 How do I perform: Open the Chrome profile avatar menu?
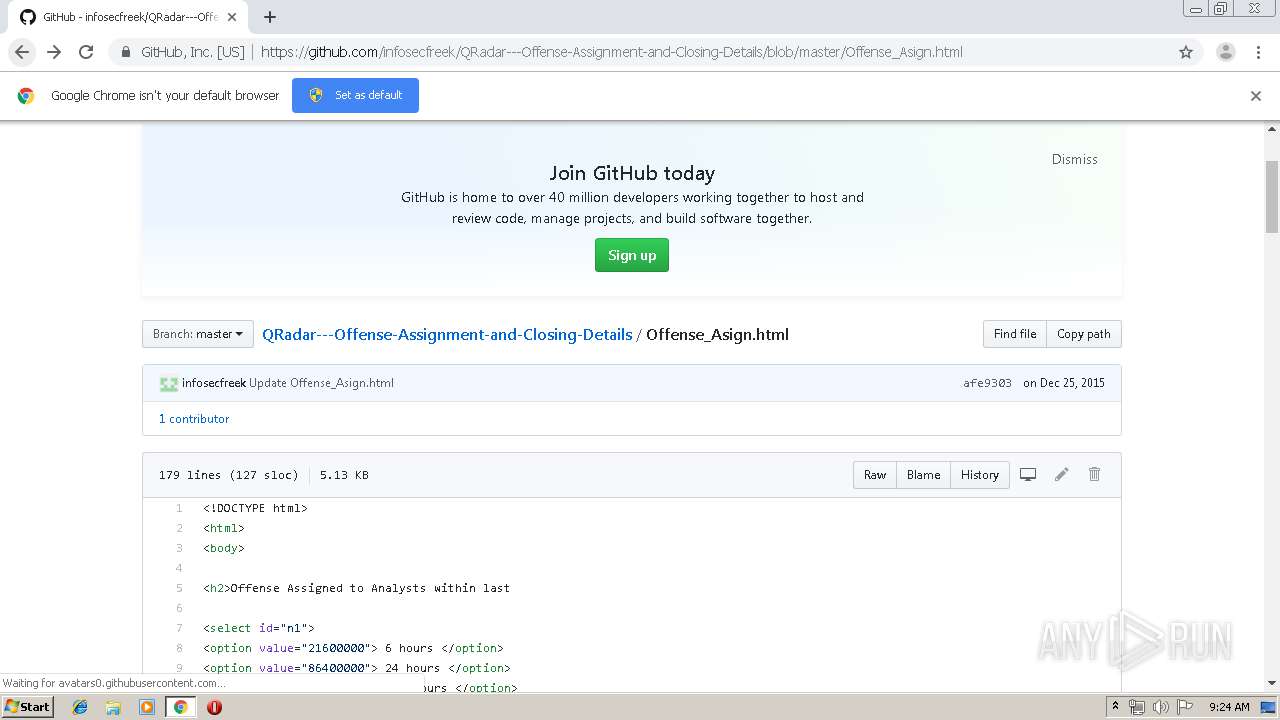1225,52
